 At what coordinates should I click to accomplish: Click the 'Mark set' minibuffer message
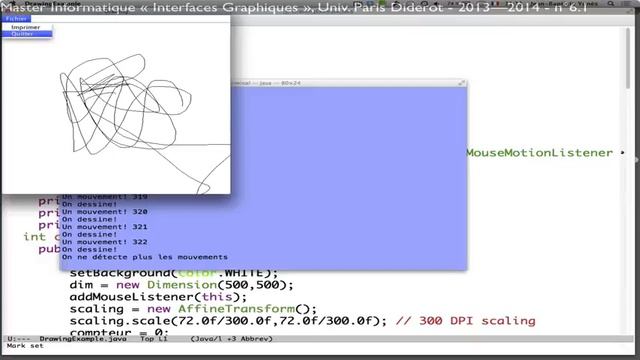pos(25,346)
